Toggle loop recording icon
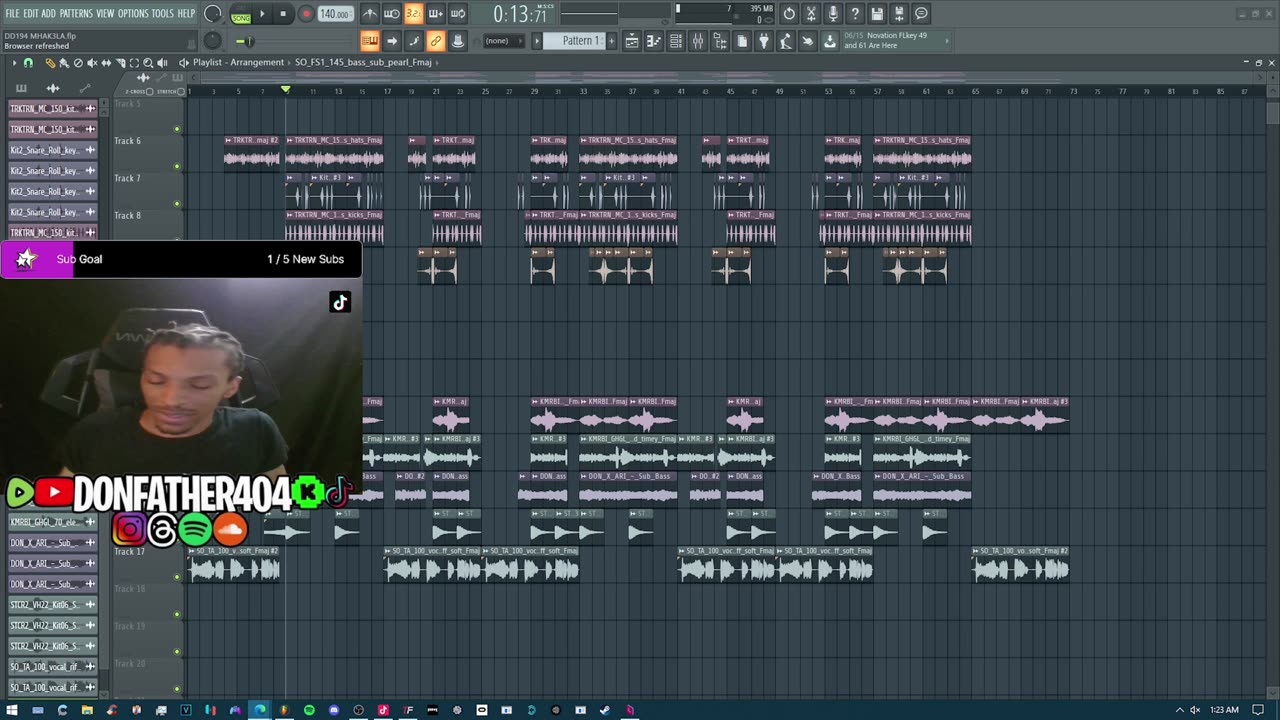Screen dimensions: 1280x720 (458, 14)
